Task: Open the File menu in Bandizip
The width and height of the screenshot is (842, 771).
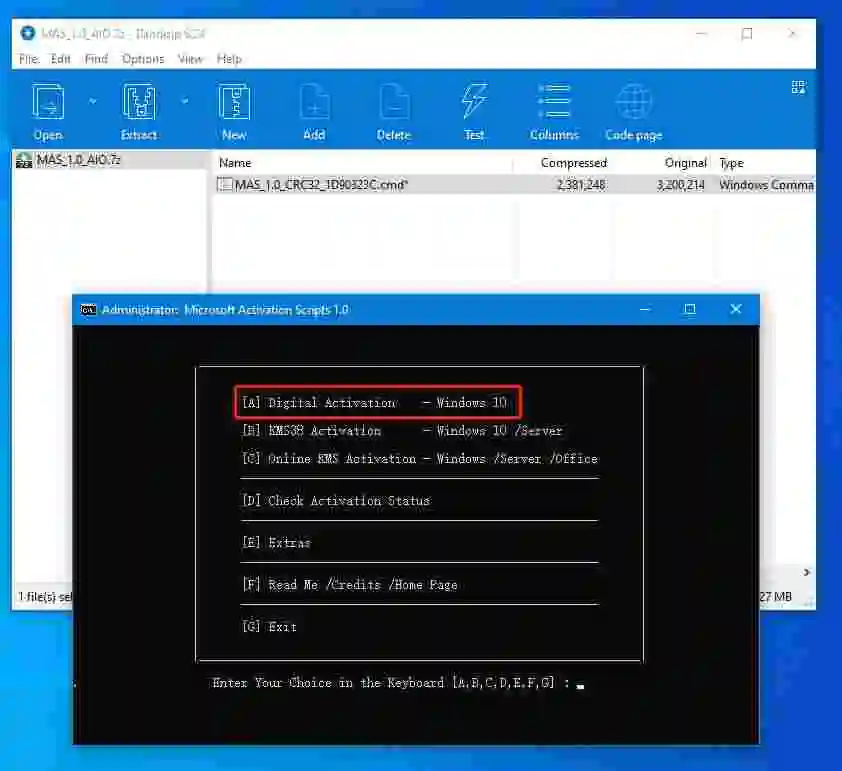Action: pos(29,59)
